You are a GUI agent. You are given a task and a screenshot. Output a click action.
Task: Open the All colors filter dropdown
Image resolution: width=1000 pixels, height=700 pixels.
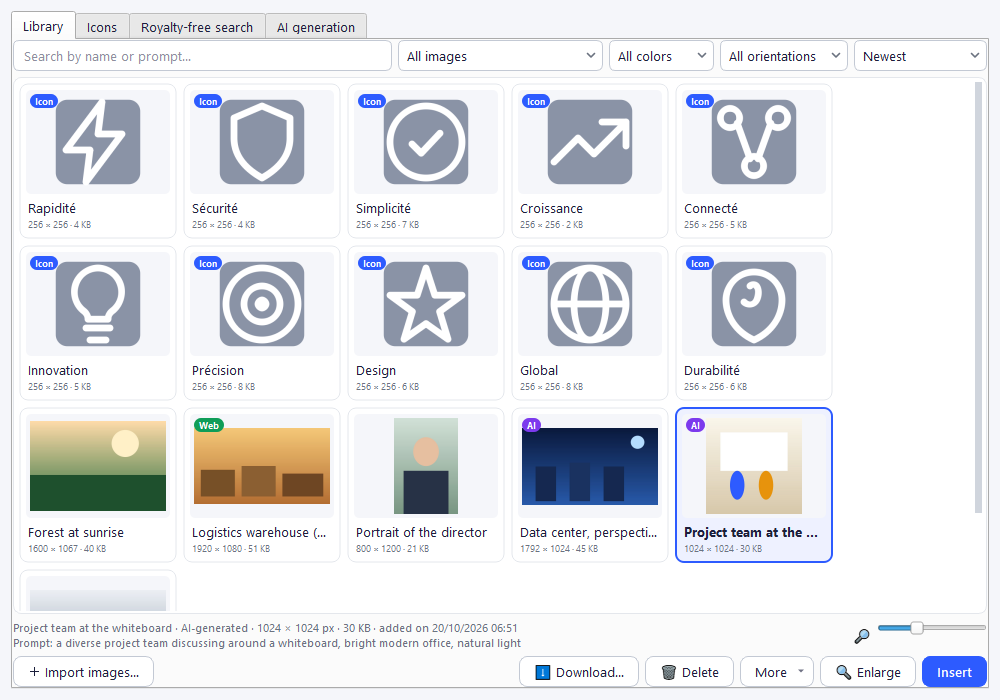coord(661,56)
